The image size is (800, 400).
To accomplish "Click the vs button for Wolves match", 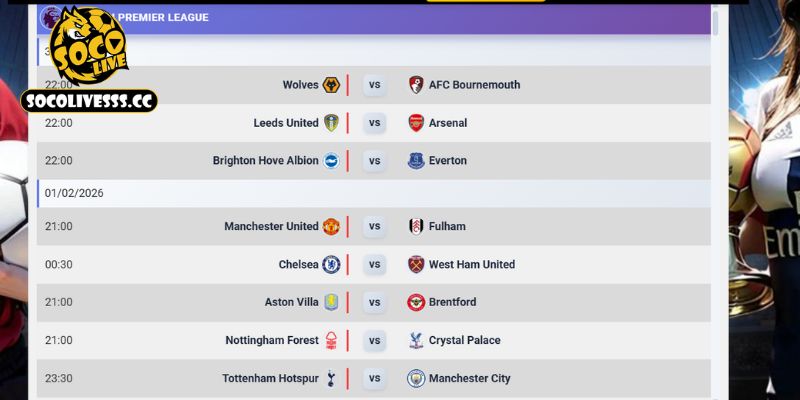I will (374, 85).
